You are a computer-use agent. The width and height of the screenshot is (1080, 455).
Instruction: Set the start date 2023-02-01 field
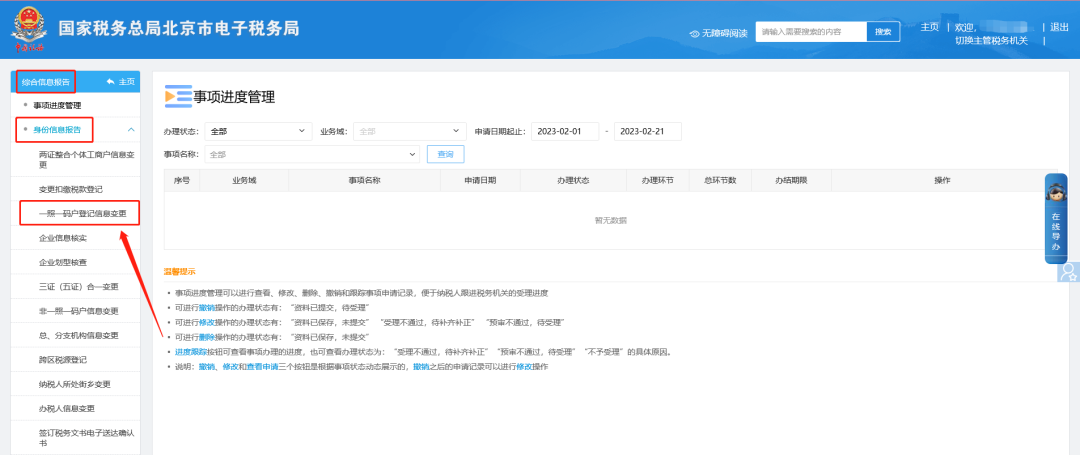565,131
